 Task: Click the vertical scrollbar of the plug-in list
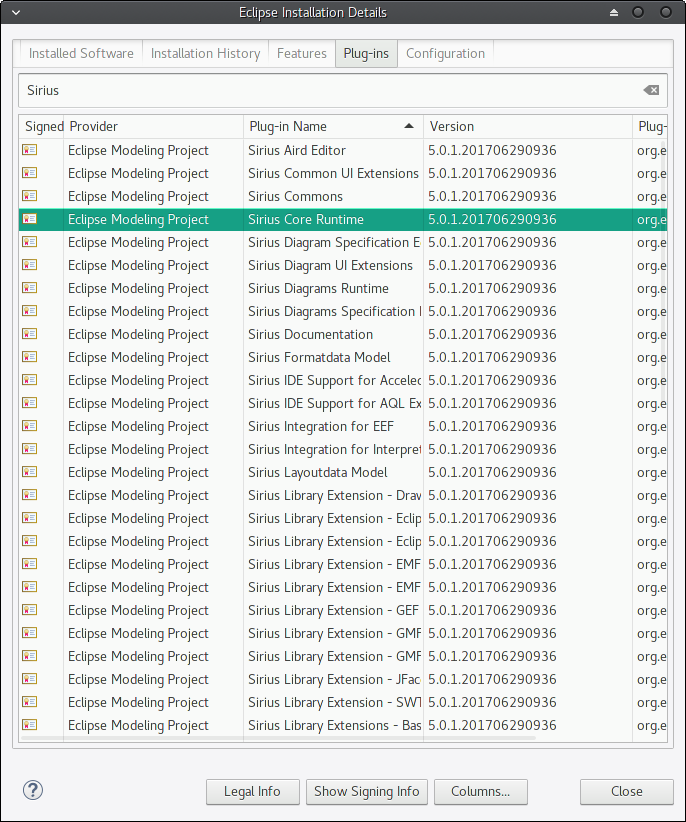click(x=664, y=270)
